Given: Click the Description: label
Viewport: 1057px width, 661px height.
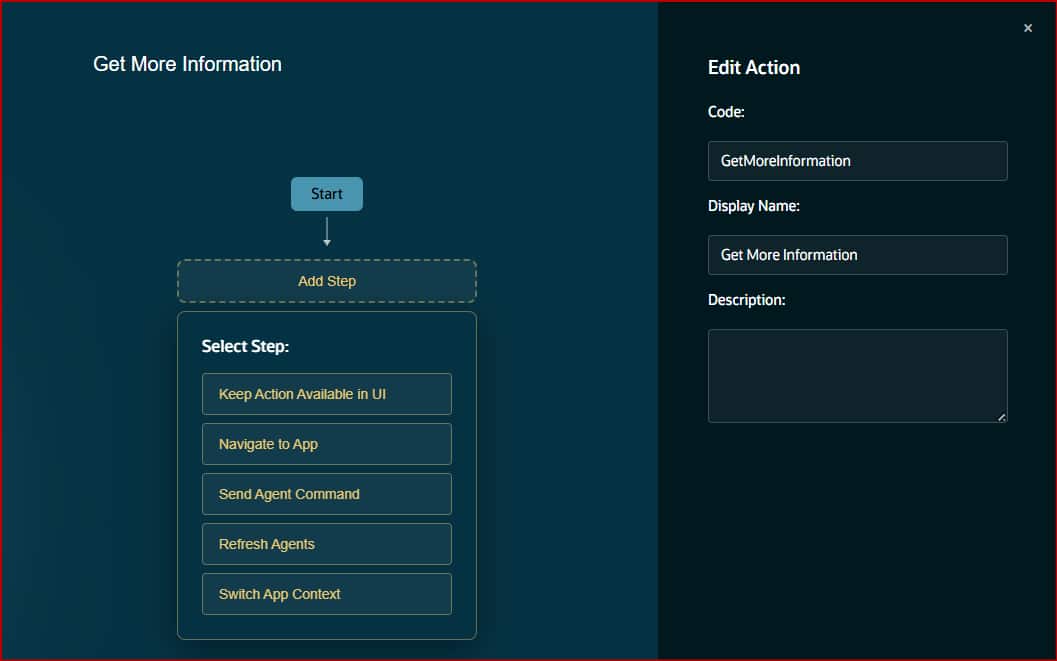Looking at the screenshot, I should point(746,300).
